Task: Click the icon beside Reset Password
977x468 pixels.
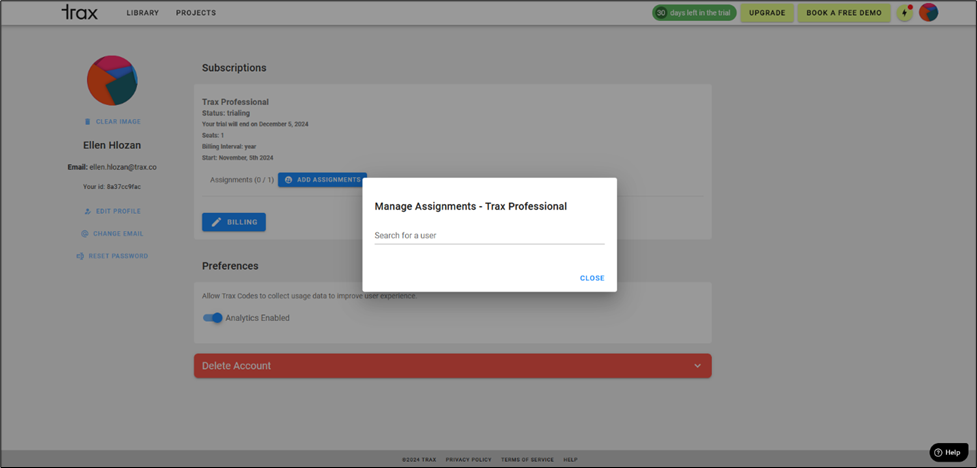Action: (80, 256)
